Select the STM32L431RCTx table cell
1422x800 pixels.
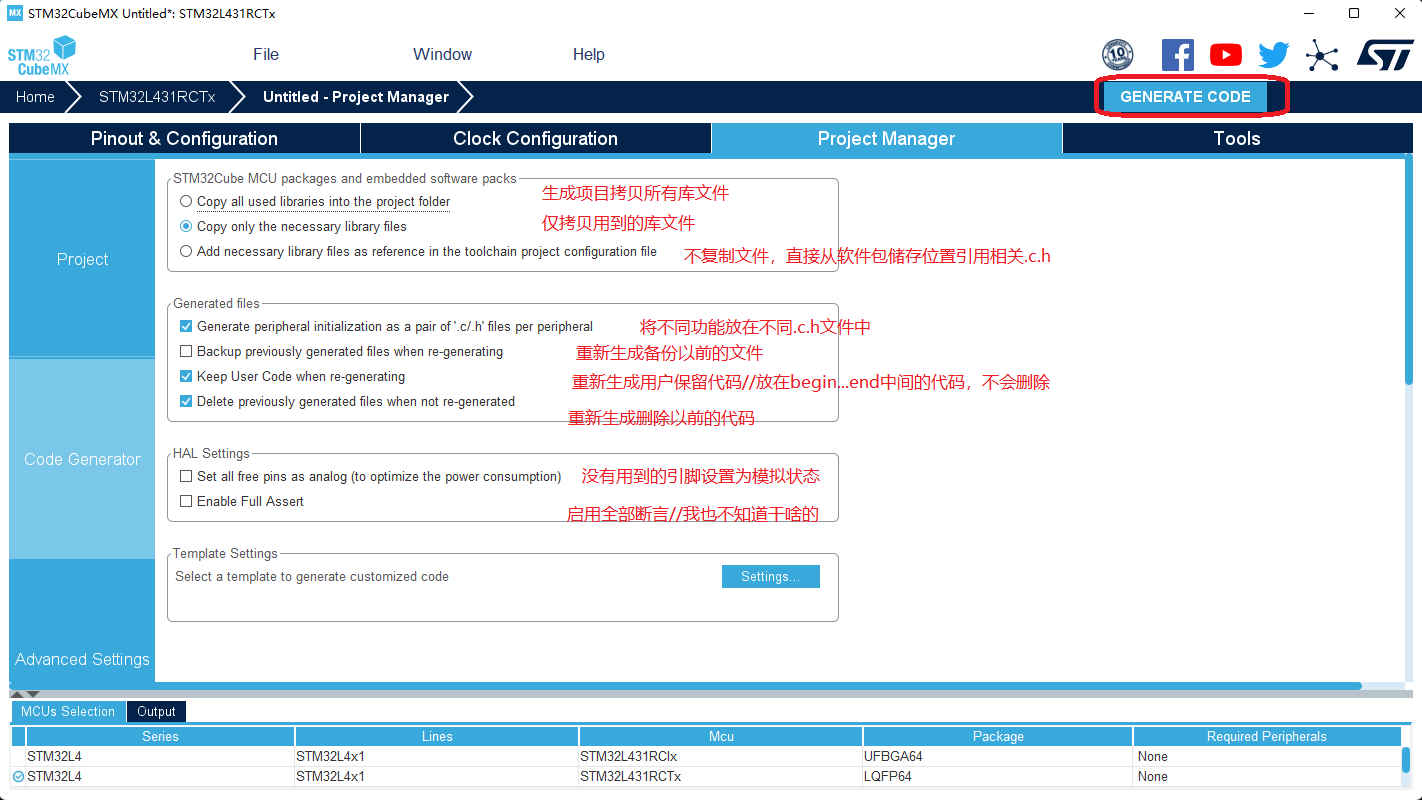tap(721, 776)
